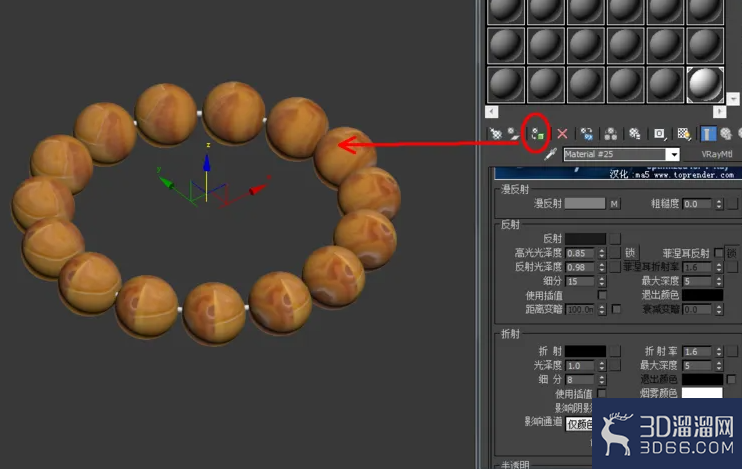Toggle the Fresnel IOR lock (锁) button
Image resolution: width=742 pixels, height=469 pixels.
732,253
